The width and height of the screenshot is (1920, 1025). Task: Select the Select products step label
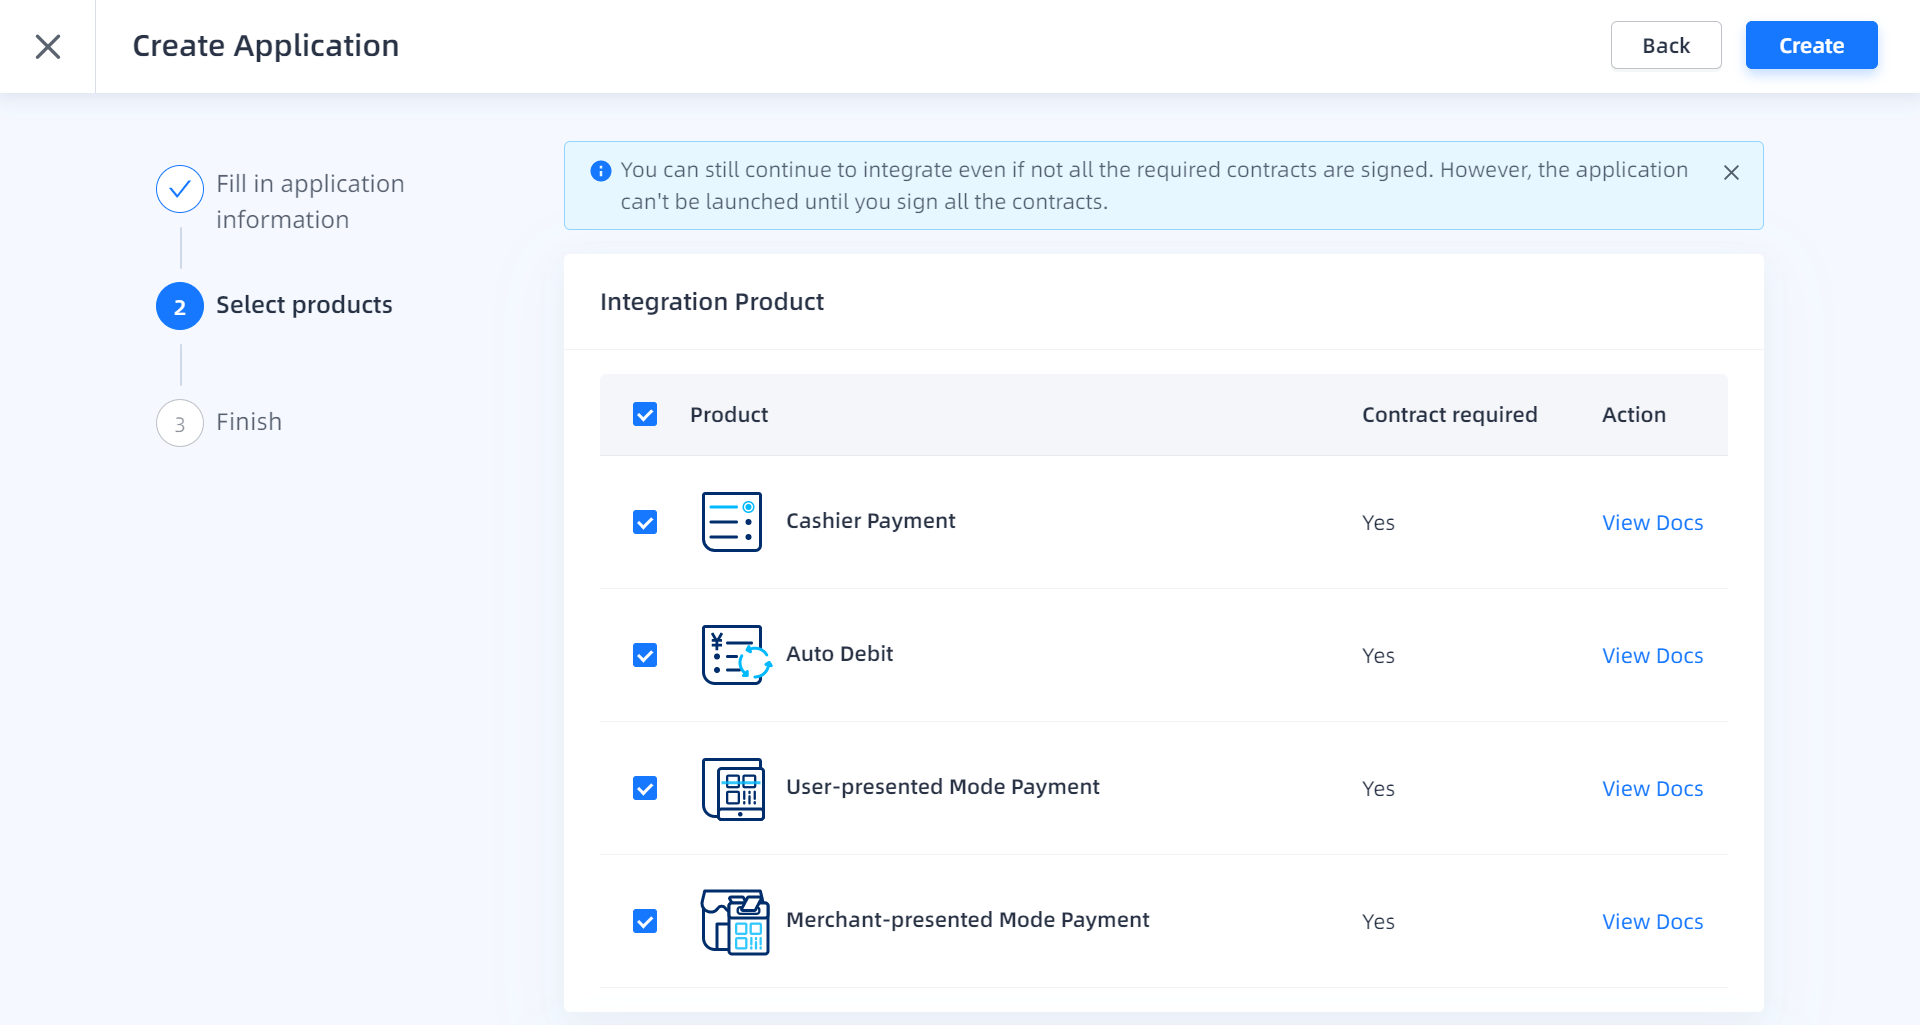[x=304, y=305]
